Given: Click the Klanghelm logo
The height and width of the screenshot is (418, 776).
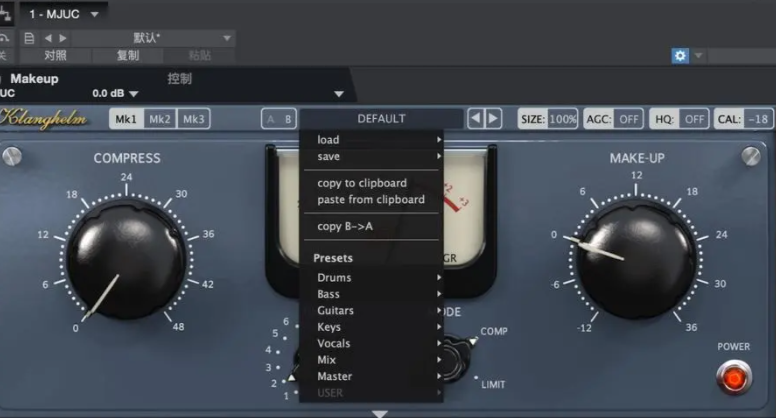Looking at the screenshot, I should click(44, 119).
